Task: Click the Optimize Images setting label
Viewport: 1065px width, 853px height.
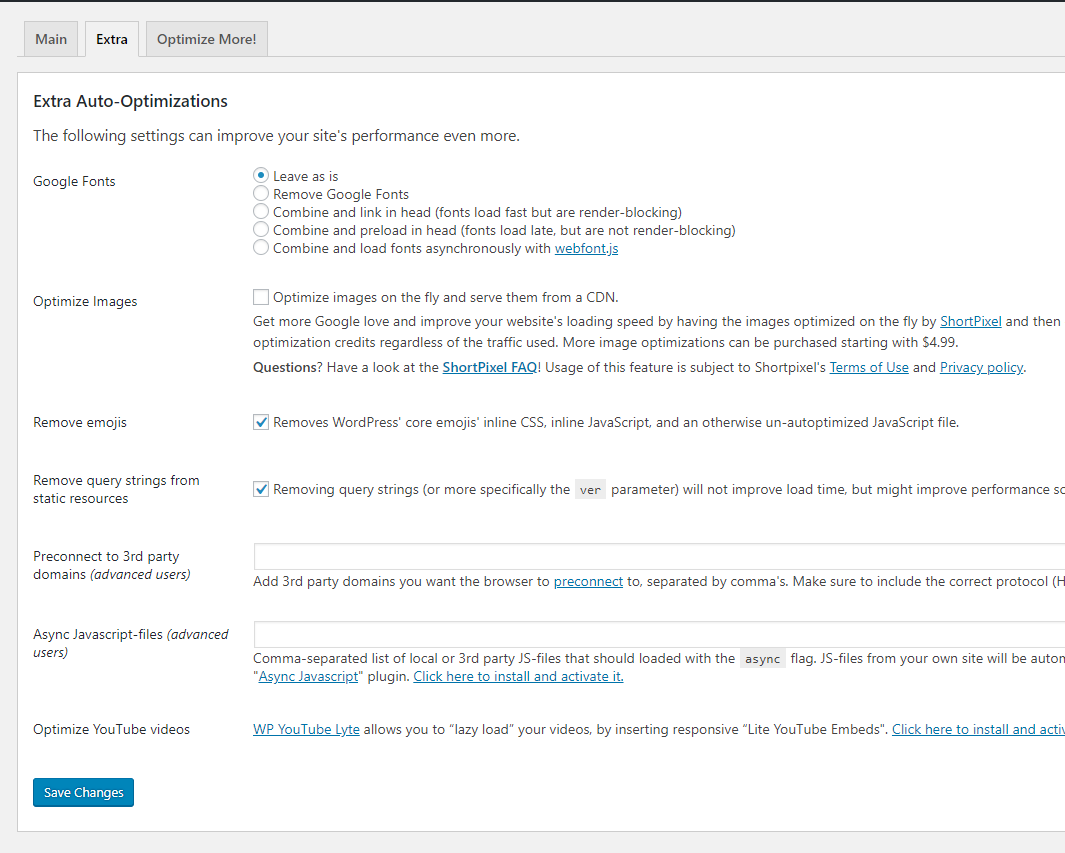Action: pyautogui.click(x=85, y=302)
